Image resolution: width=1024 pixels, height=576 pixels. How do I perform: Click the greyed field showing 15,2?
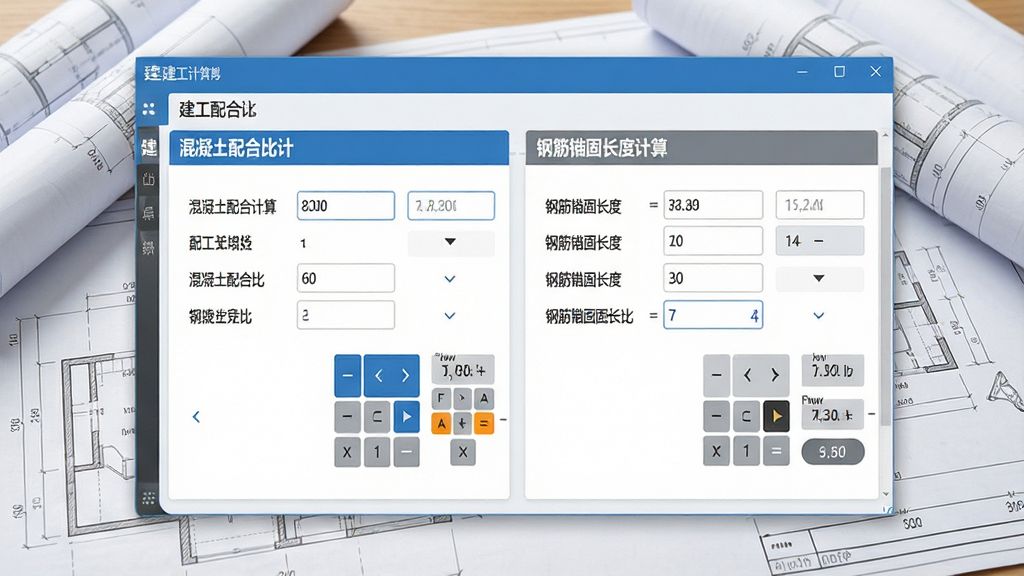pyautogui.click(x=820, y=205)
